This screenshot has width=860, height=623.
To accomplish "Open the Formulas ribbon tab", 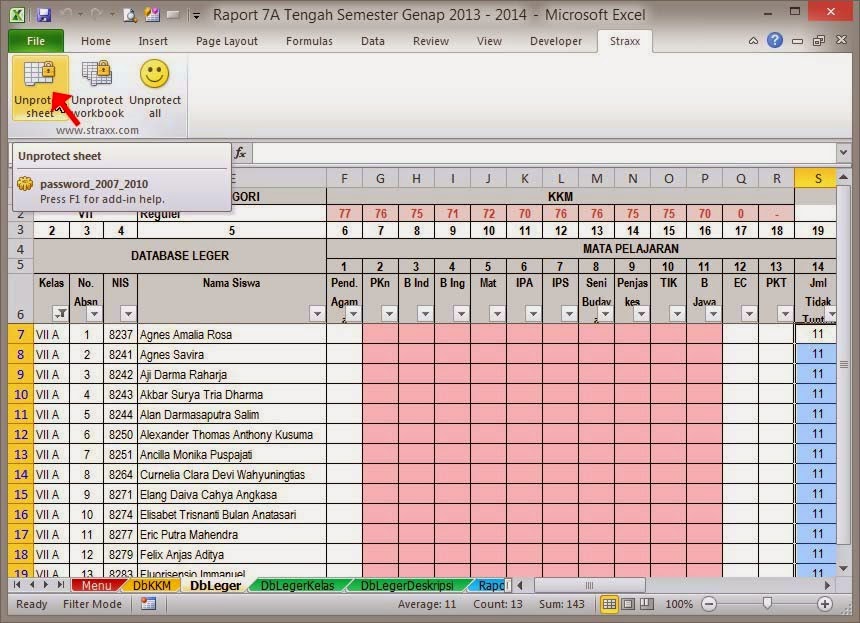I will 308,41.
